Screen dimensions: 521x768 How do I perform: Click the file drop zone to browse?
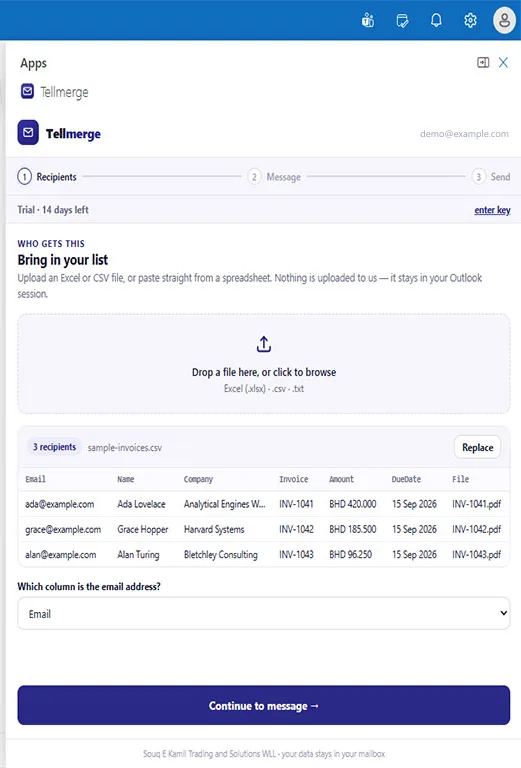coord(264,364)
